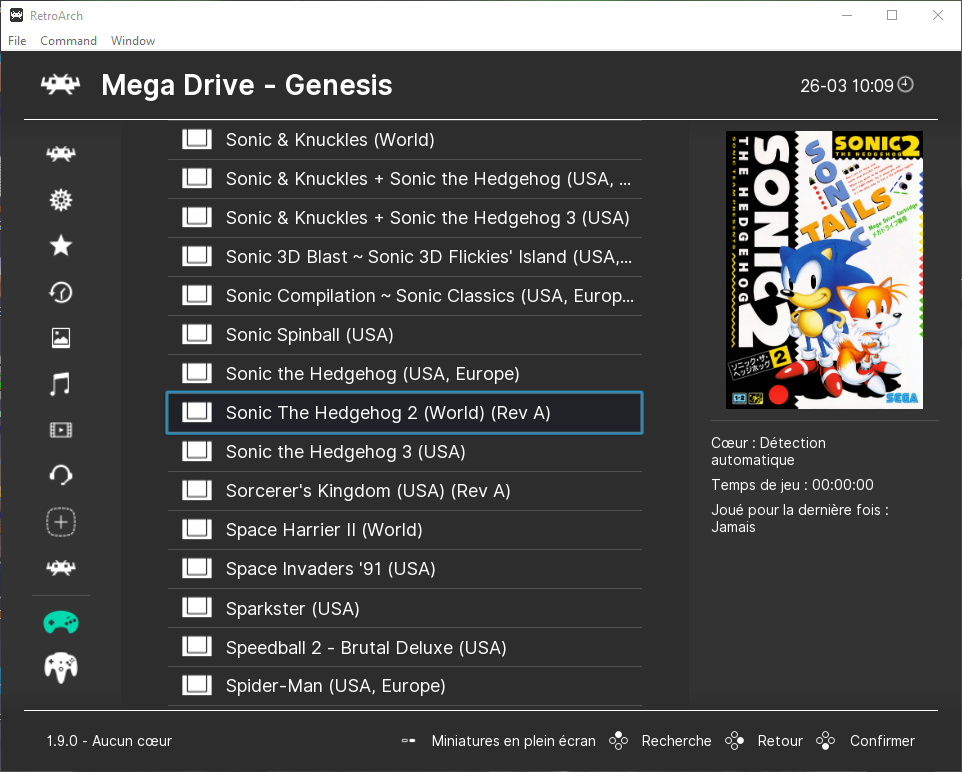Screen dimensions: 962x772
Task: Click cartridge icon beside Sparkster (USA)
Action: tap(197, 608)
